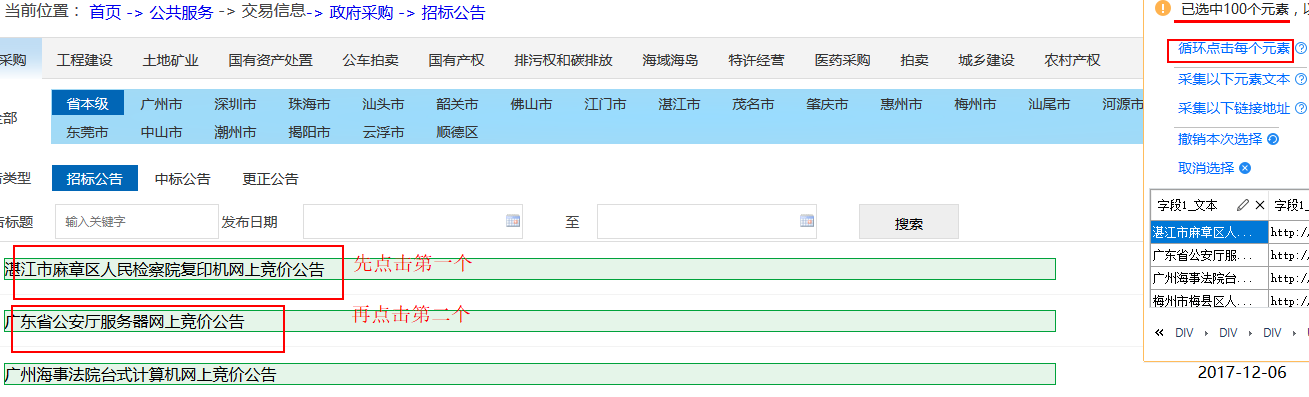Filter by 梅州市 region
This screenshot has width=1309, height=397.
975,104
